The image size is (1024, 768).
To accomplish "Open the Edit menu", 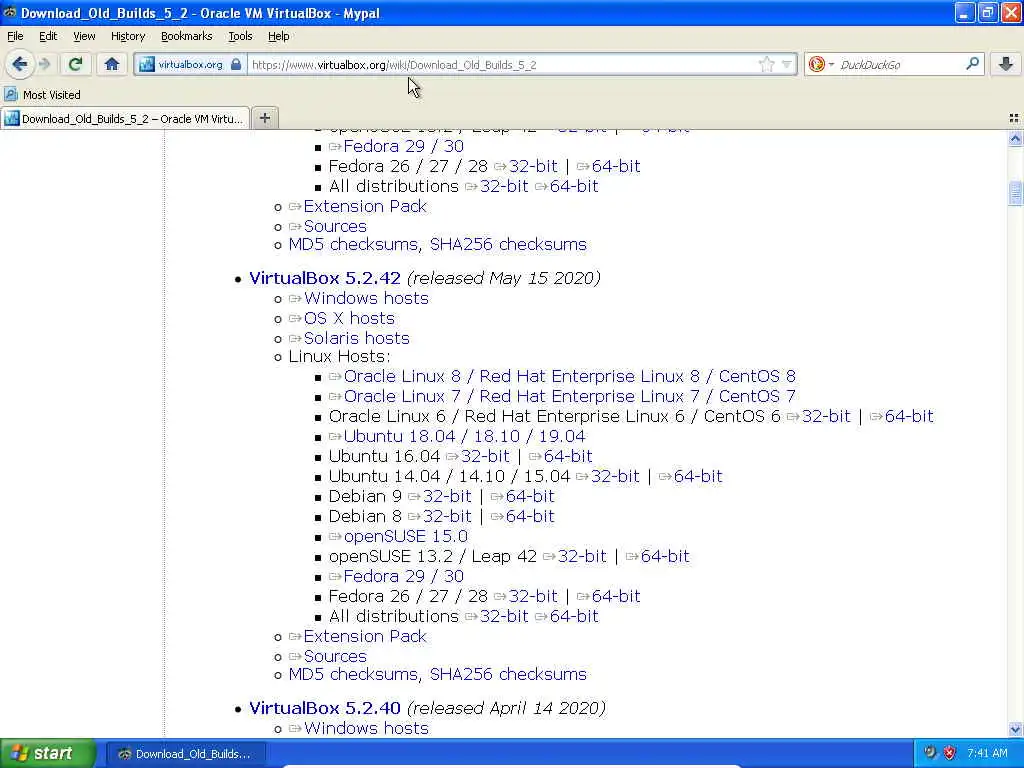I will (x=48, y=37).
